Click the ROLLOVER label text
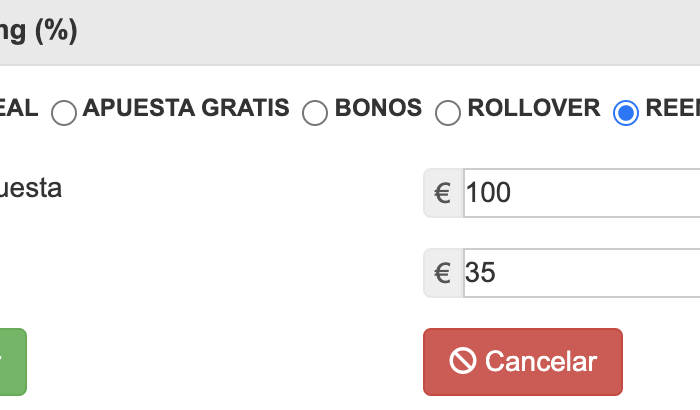Screen dimensions: 700x410 click(x=534, y=108)
